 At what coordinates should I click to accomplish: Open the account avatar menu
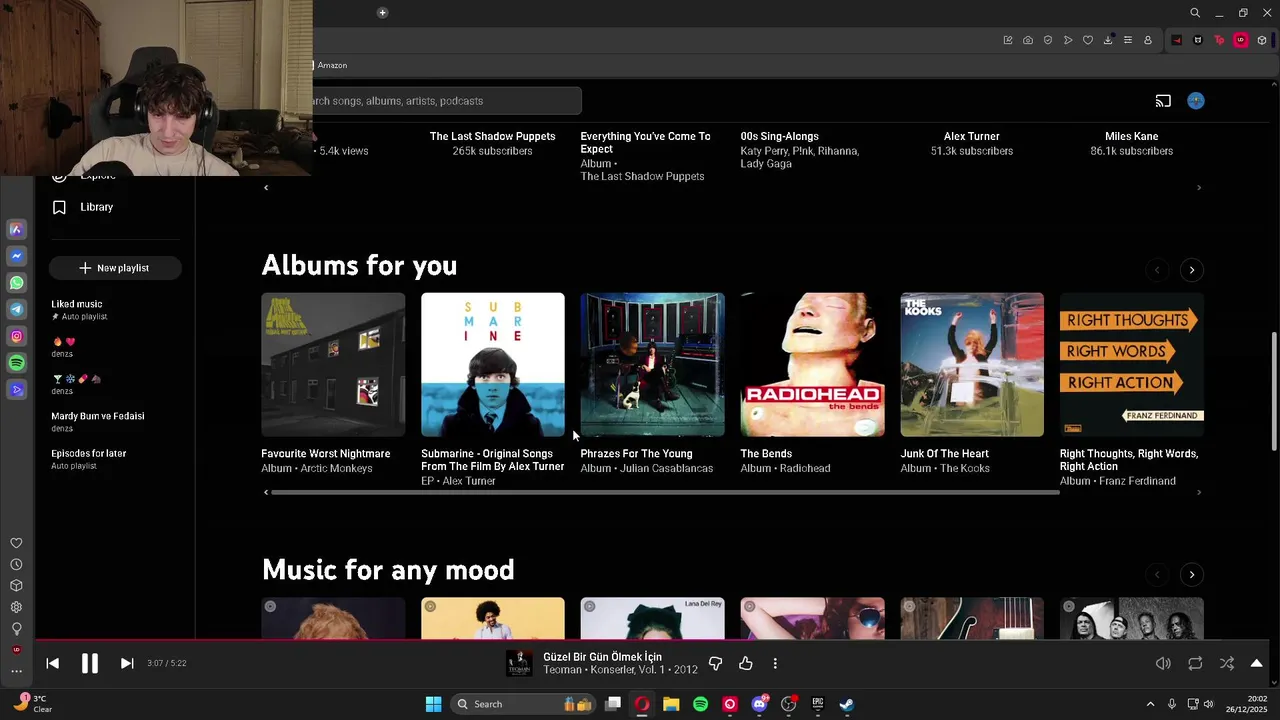pyautogui.click(x=1196, y=101)
